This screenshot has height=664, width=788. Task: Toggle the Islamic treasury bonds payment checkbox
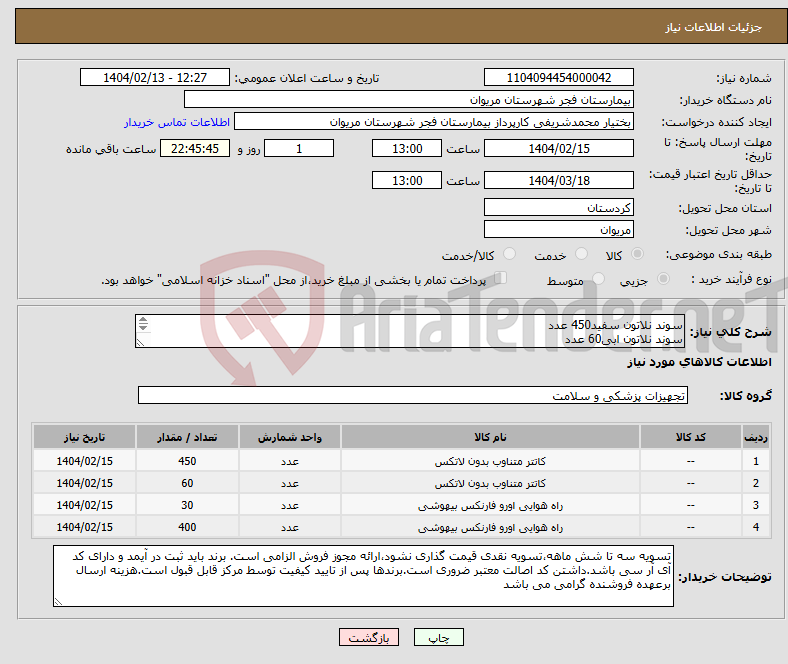(501, 277)
